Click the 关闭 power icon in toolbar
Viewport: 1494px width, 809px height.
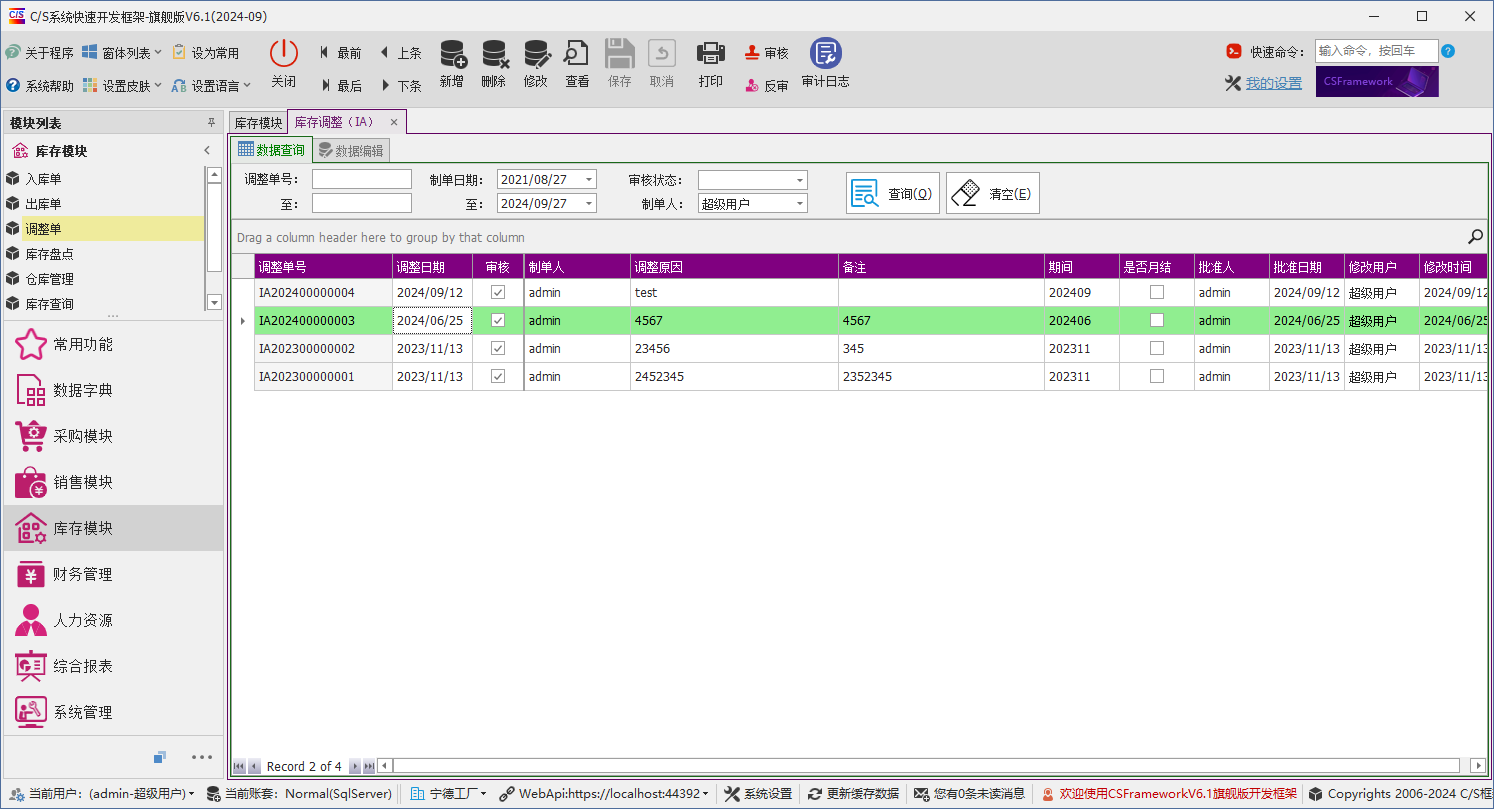click(284, 53)
